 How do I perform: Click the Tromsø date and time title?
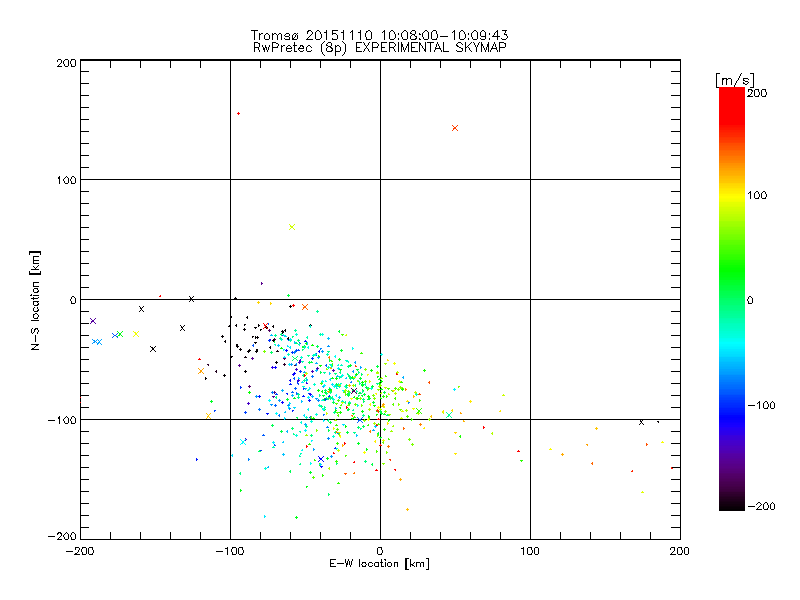click(x=380, y=35)
